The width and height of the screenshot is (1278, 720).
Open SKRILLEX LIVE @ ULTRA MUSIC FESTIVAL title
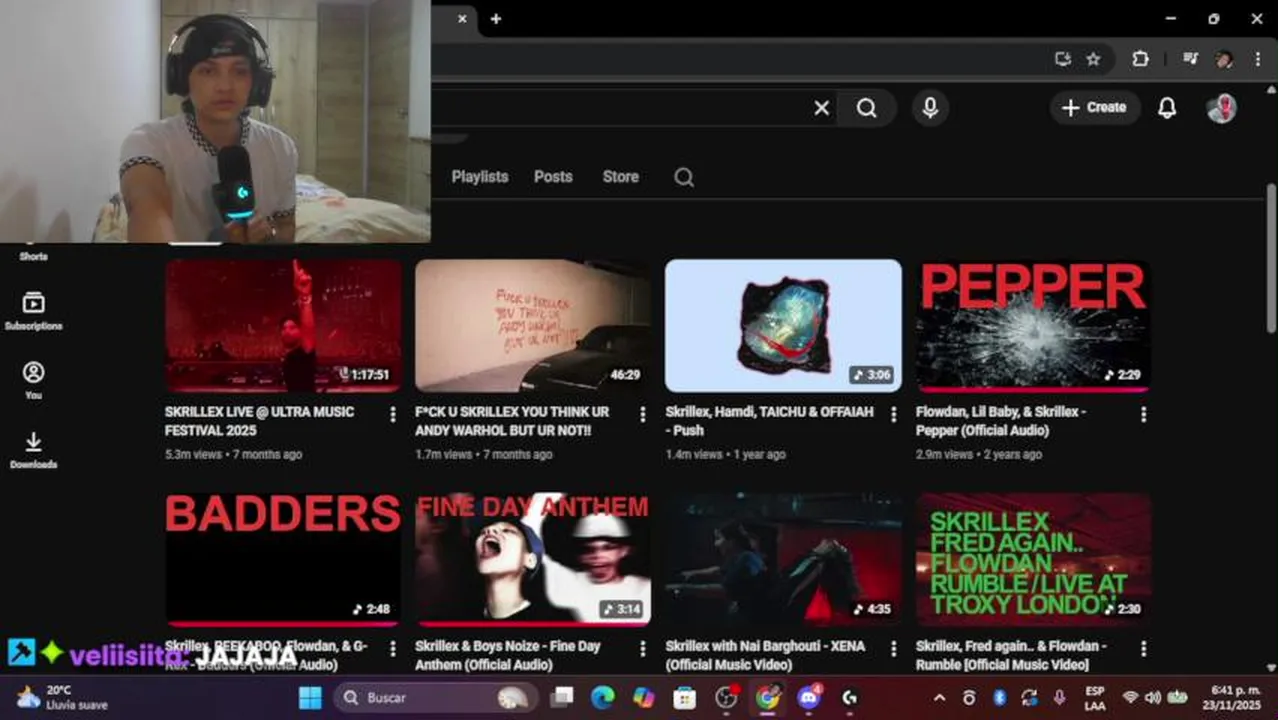tap(260, 421)
